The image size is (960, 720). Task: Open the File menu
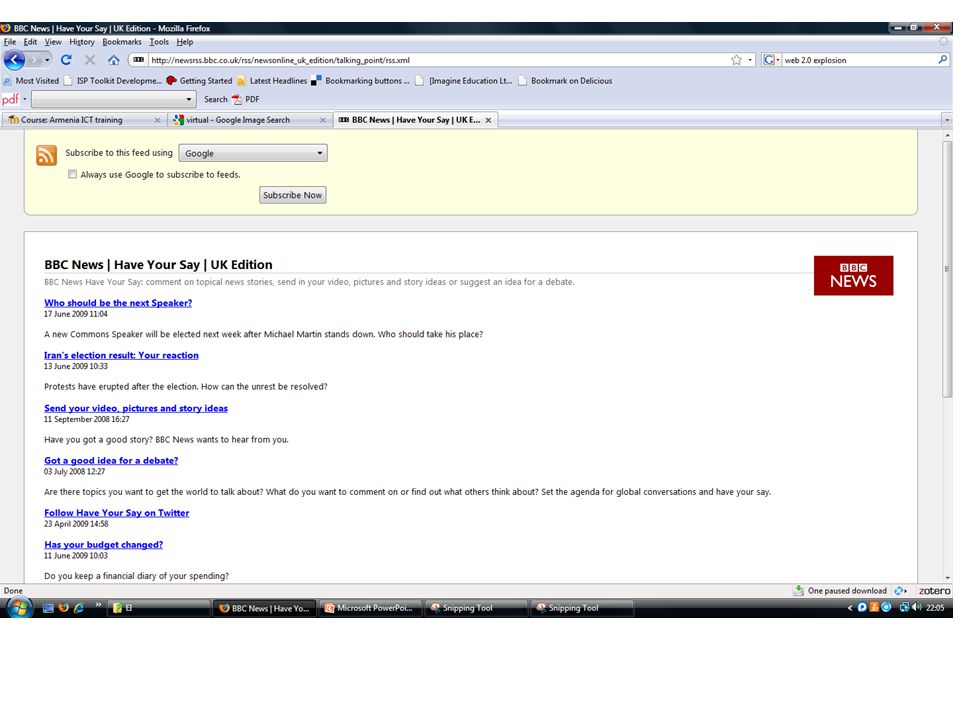(x=10, y=42)
